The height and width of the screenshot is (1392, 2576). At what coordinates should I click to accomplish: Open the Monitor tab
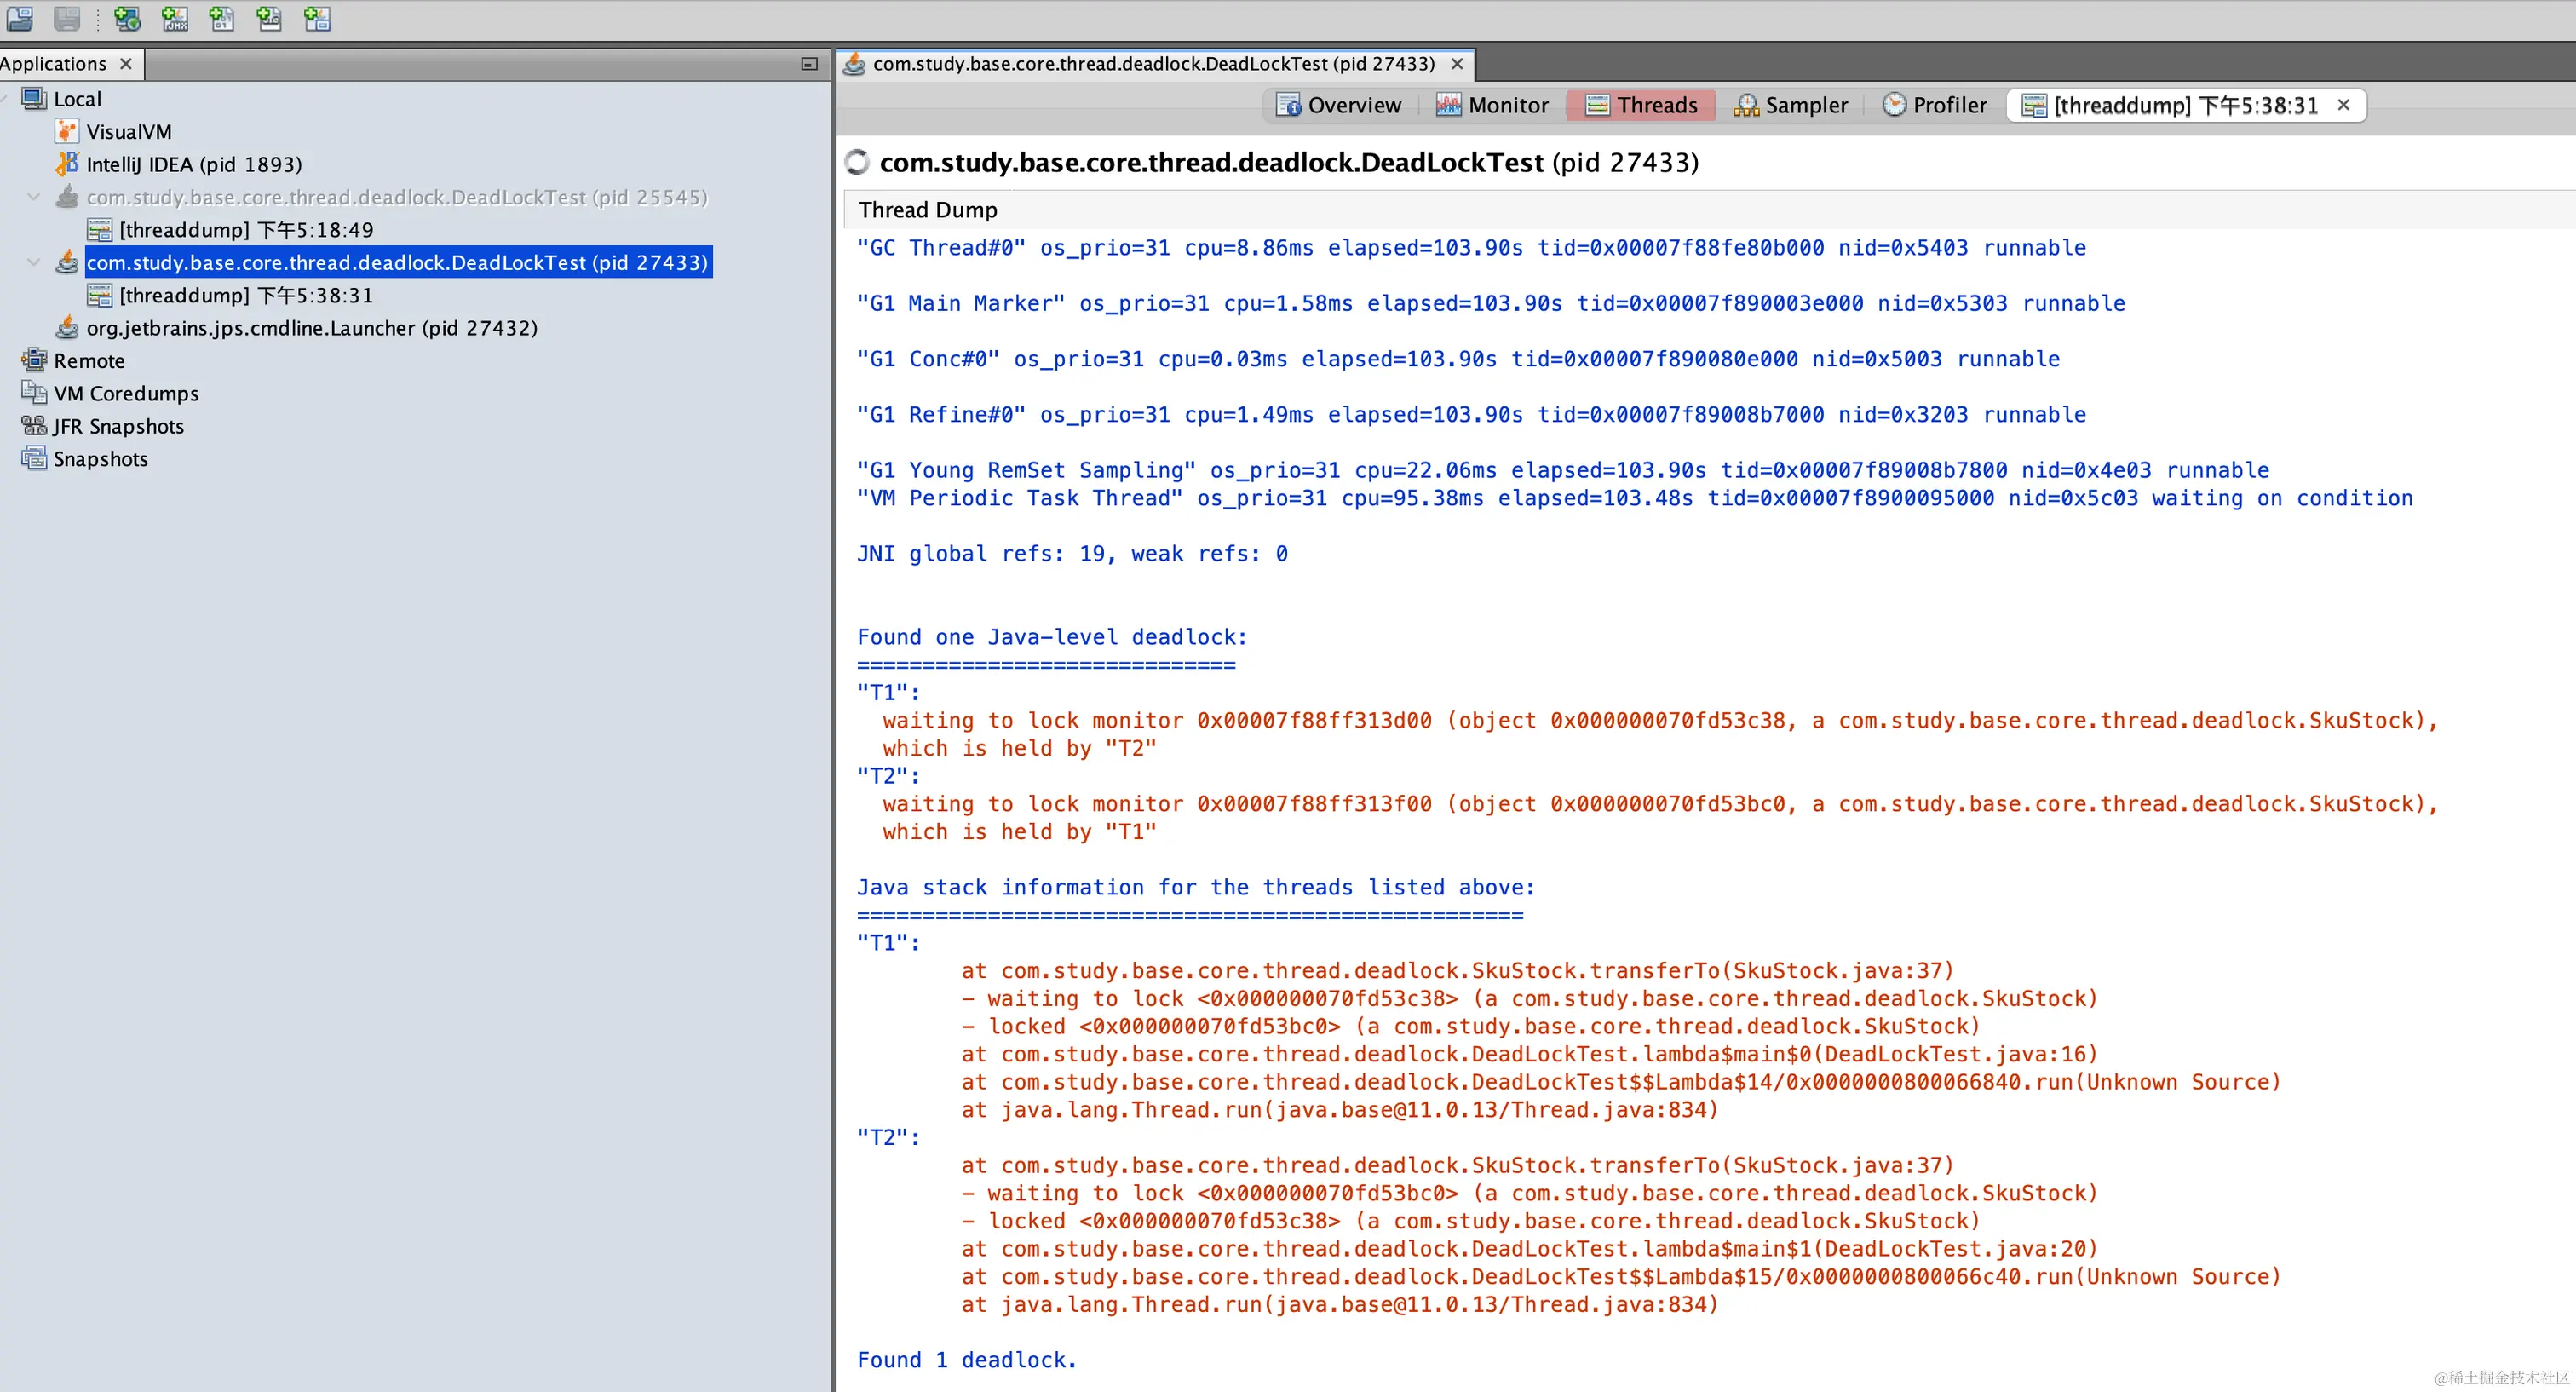1492,105
